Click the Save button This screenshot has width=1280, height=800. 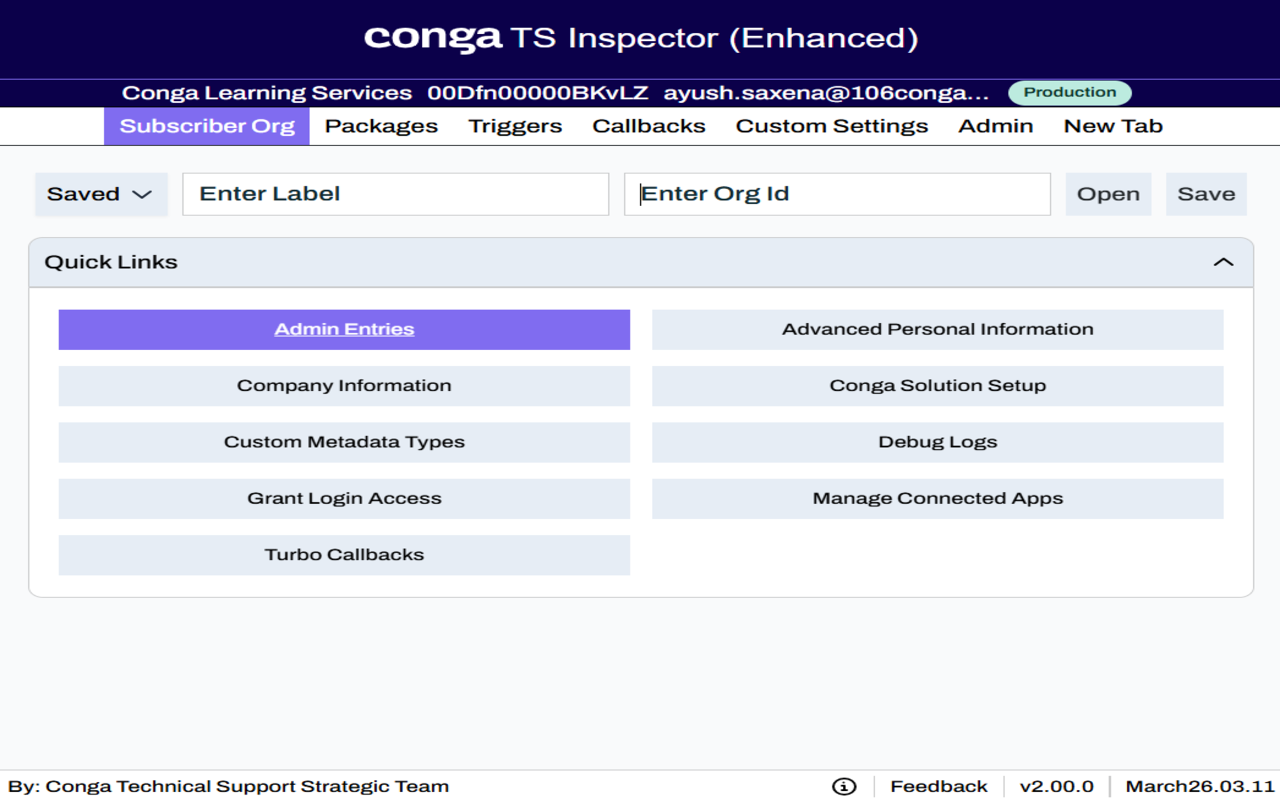coord(1206,194)
